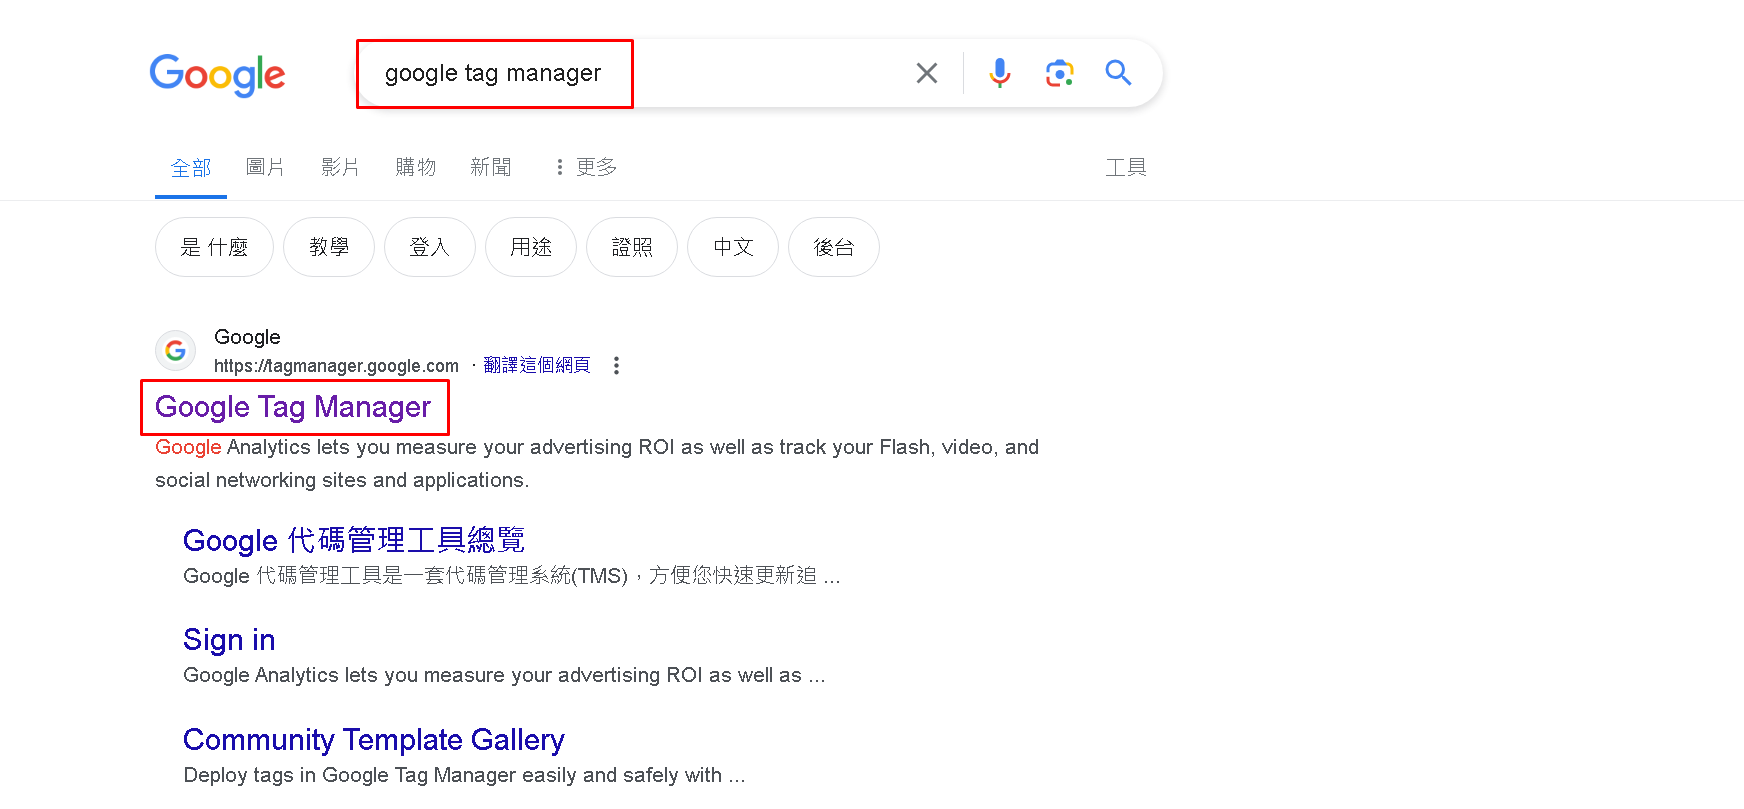Click the tagmanager.google.com URL text
Viewport: 1744px width, 809px height.
(336, 366)
